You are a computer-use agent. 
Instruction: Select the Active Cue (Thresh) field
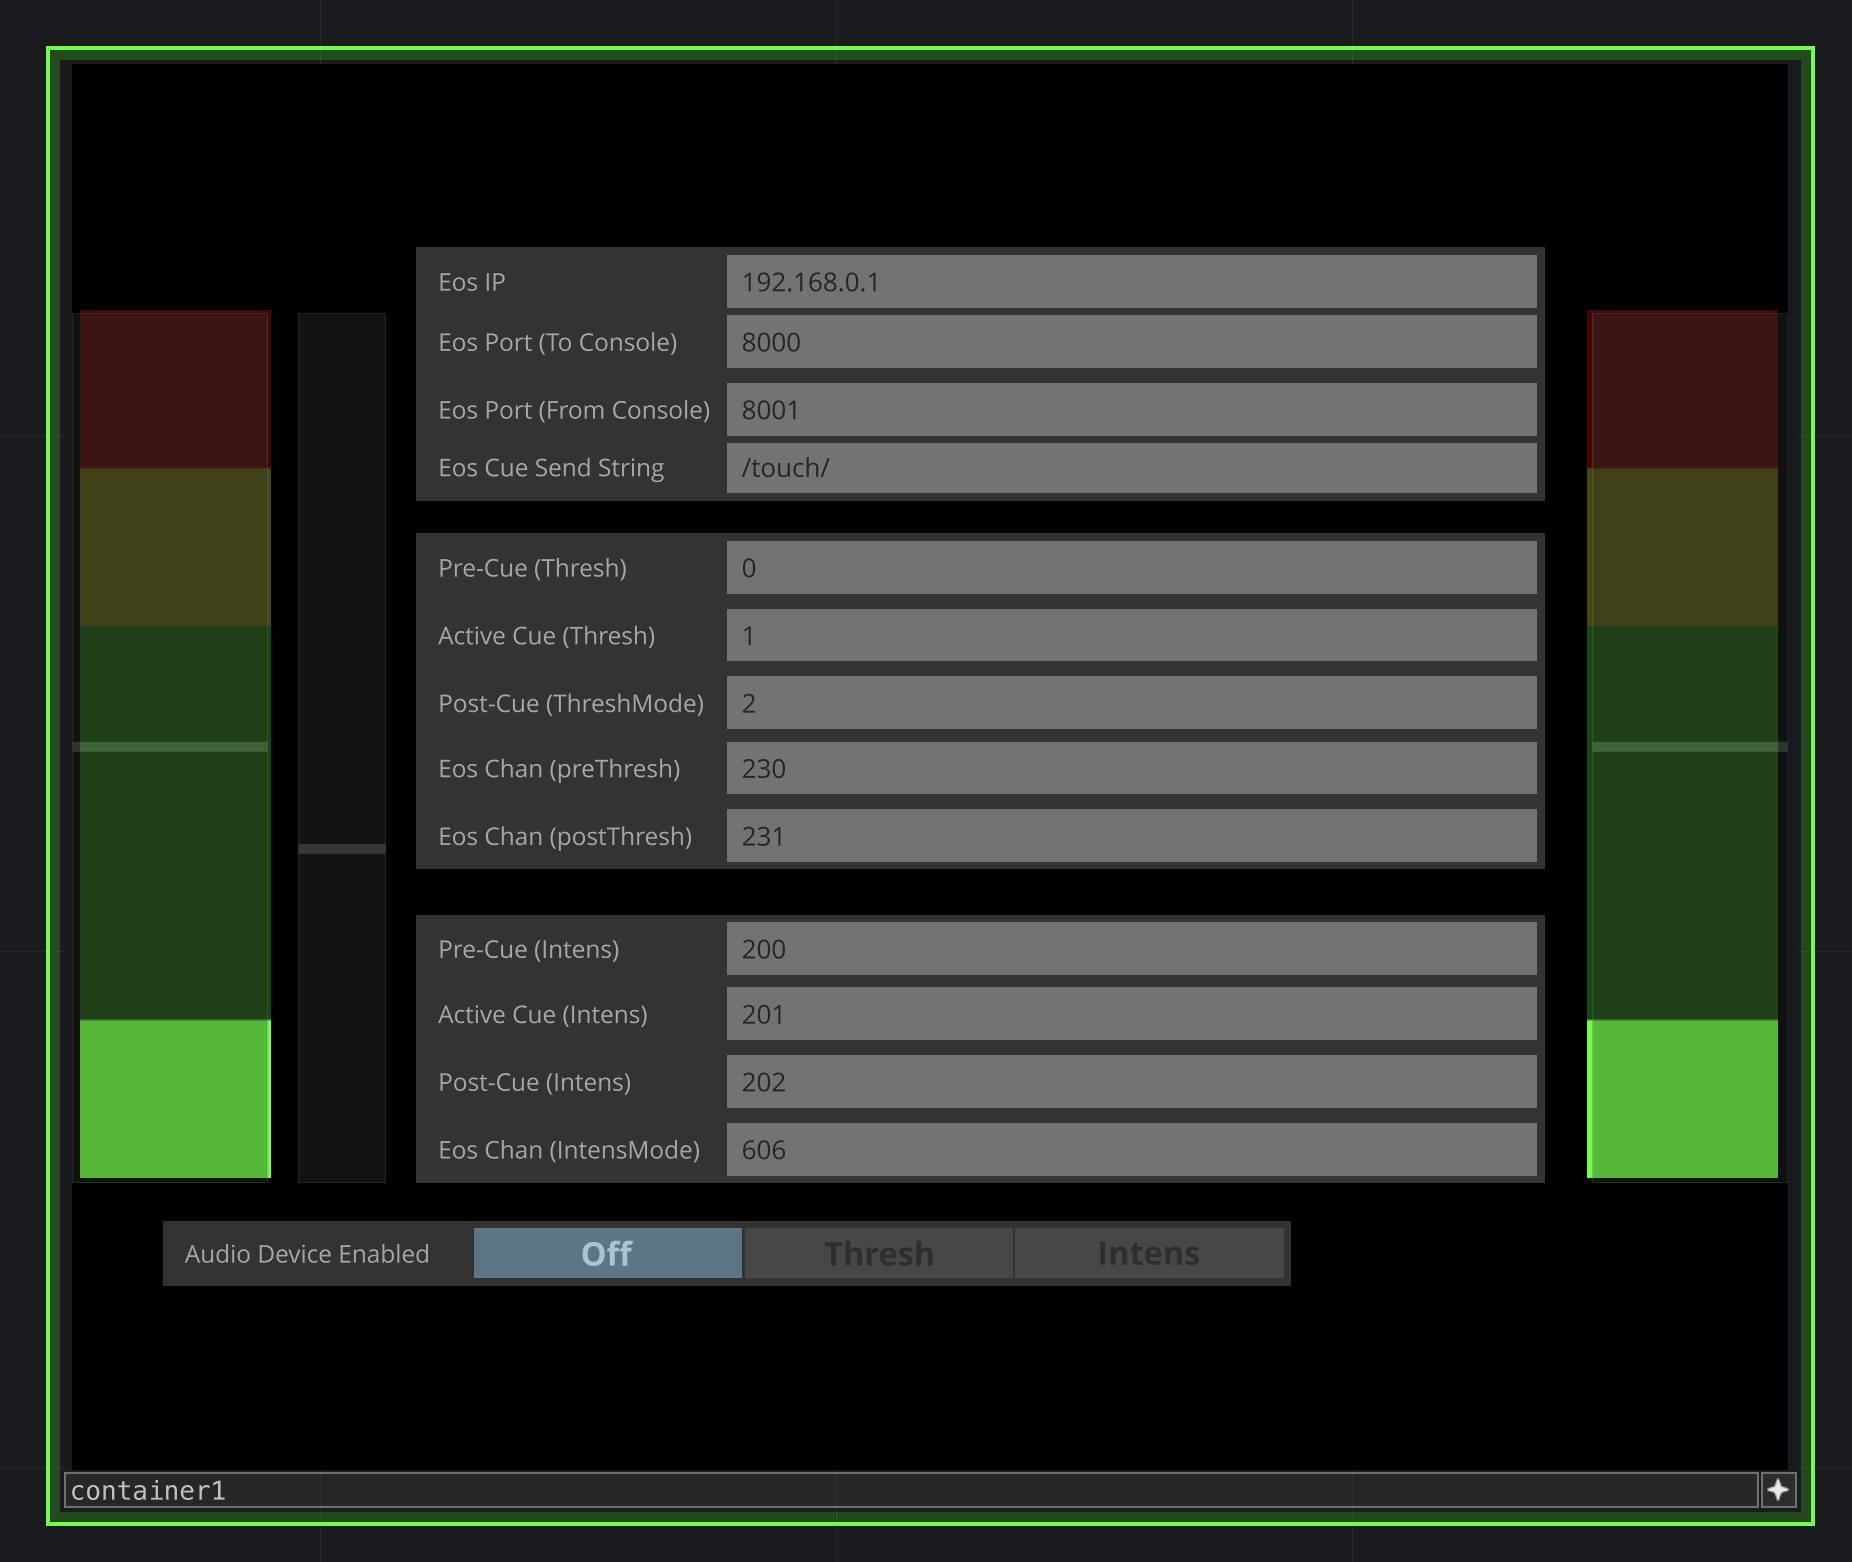(1131, 635)
